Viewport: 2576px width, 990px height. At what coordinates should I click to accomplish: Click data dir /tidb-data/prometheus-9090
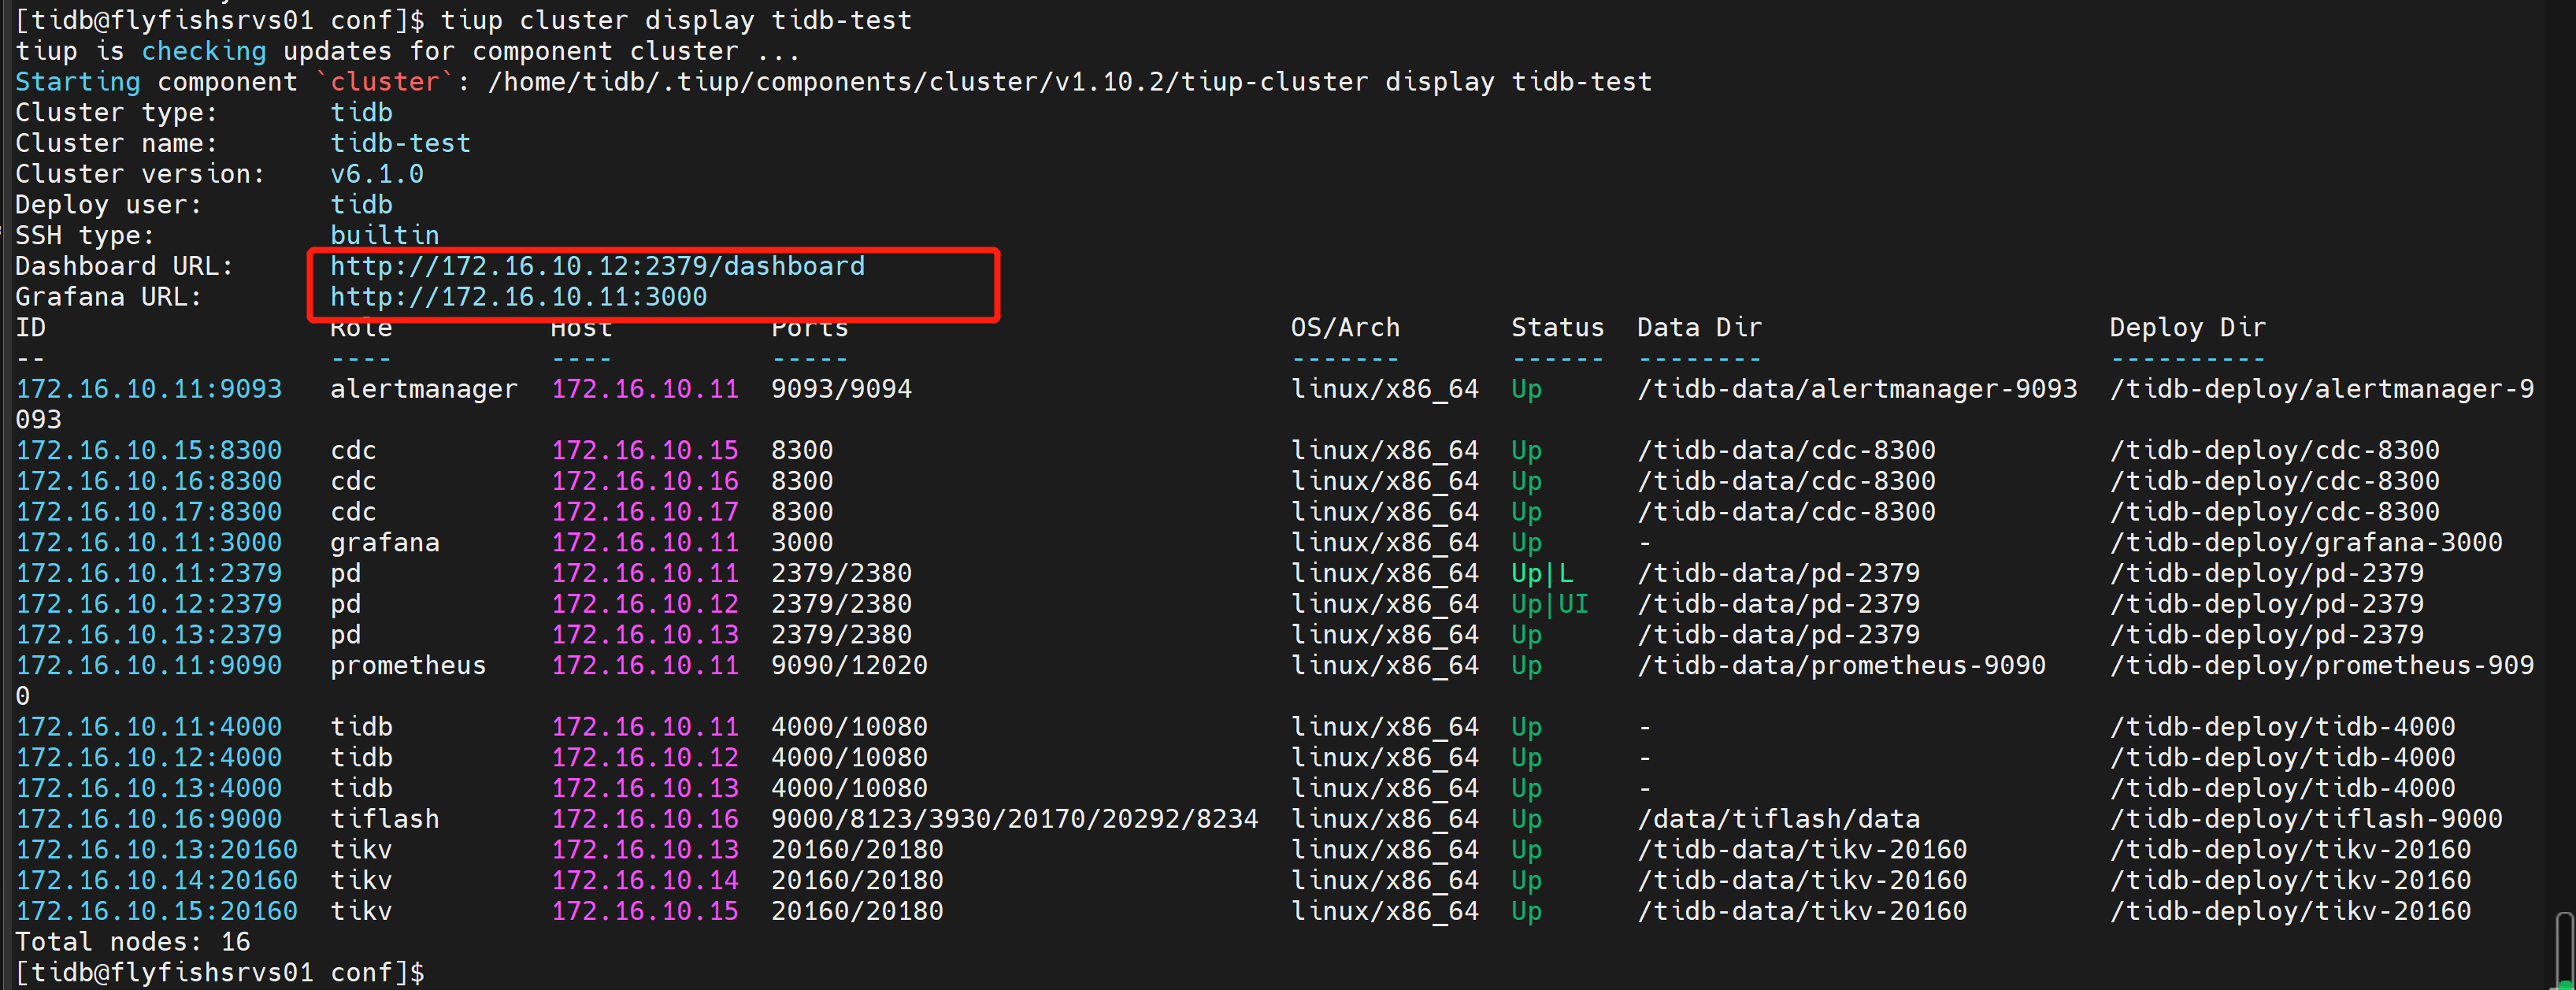[x=1841, y=666]
